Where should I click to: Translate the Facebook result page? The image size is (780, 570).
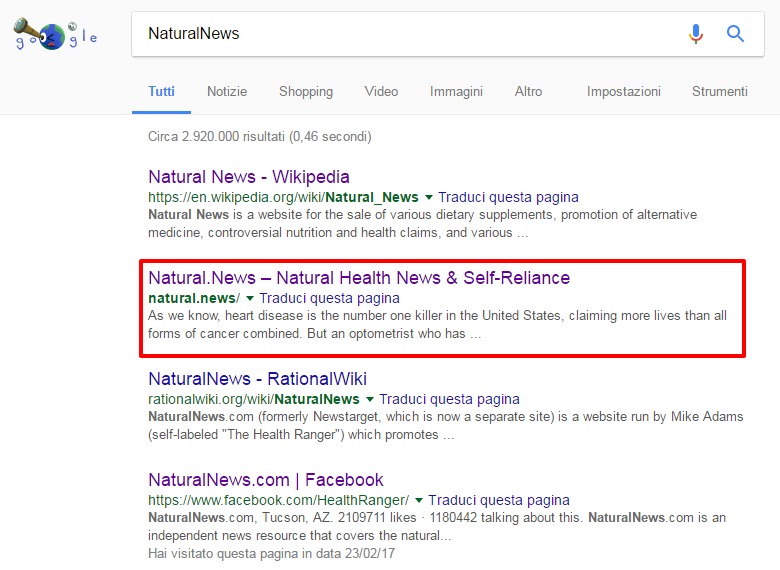point(498,500)
